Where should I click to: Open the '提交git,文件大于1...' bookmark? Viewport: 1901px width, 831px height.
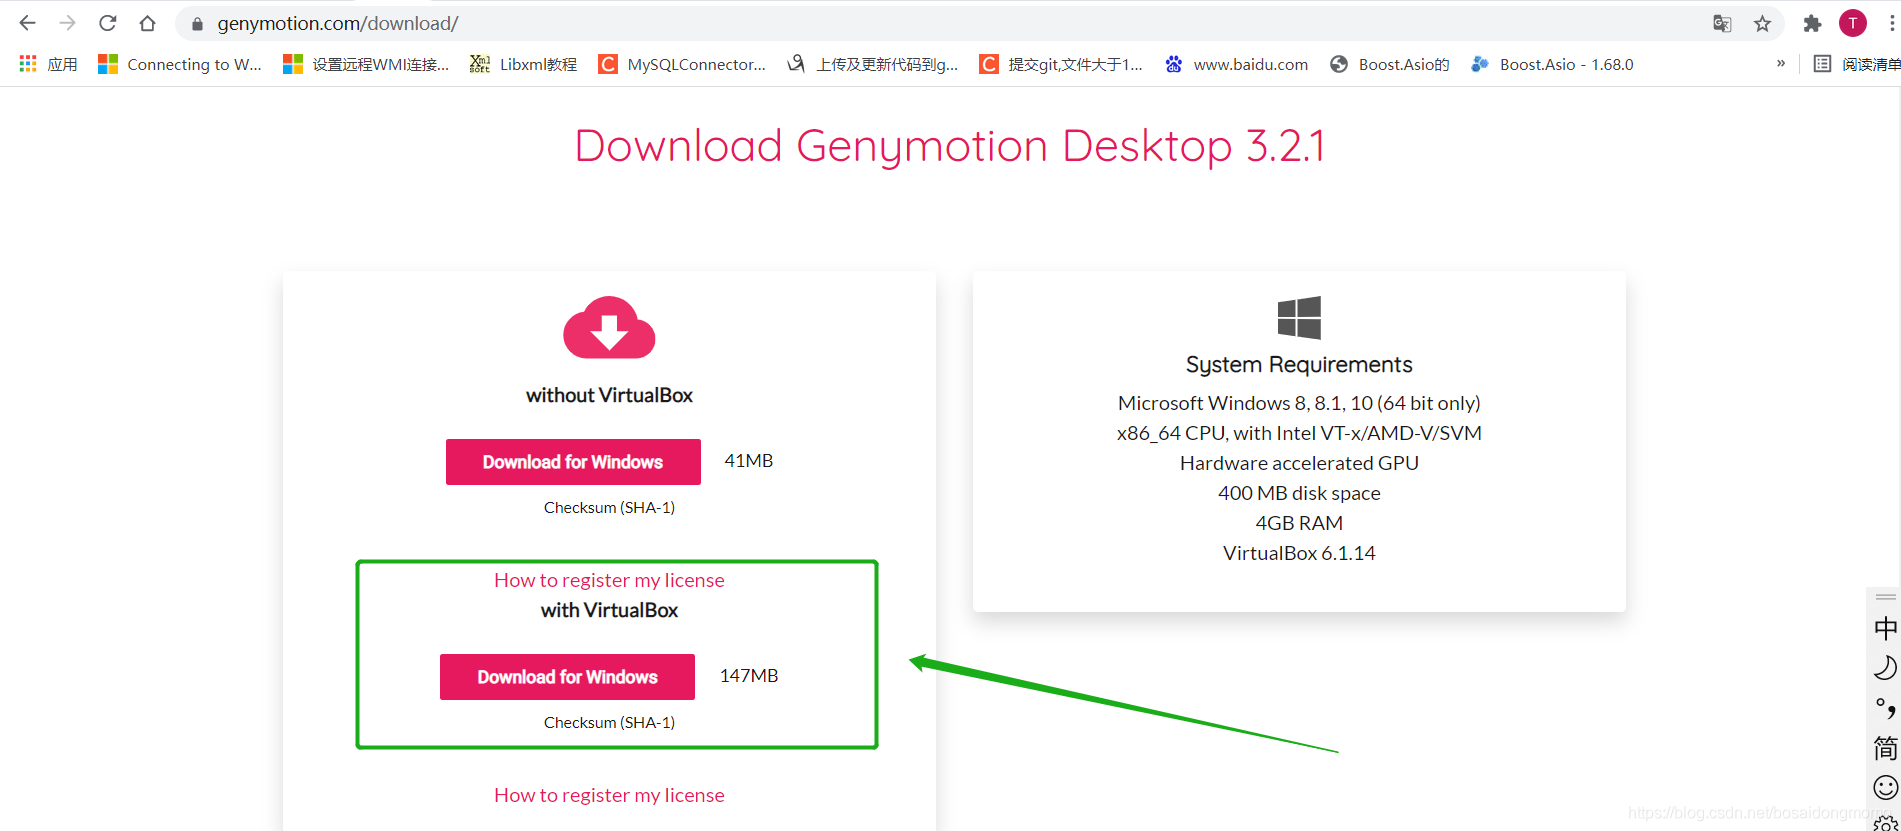[x=1061, y=64]
